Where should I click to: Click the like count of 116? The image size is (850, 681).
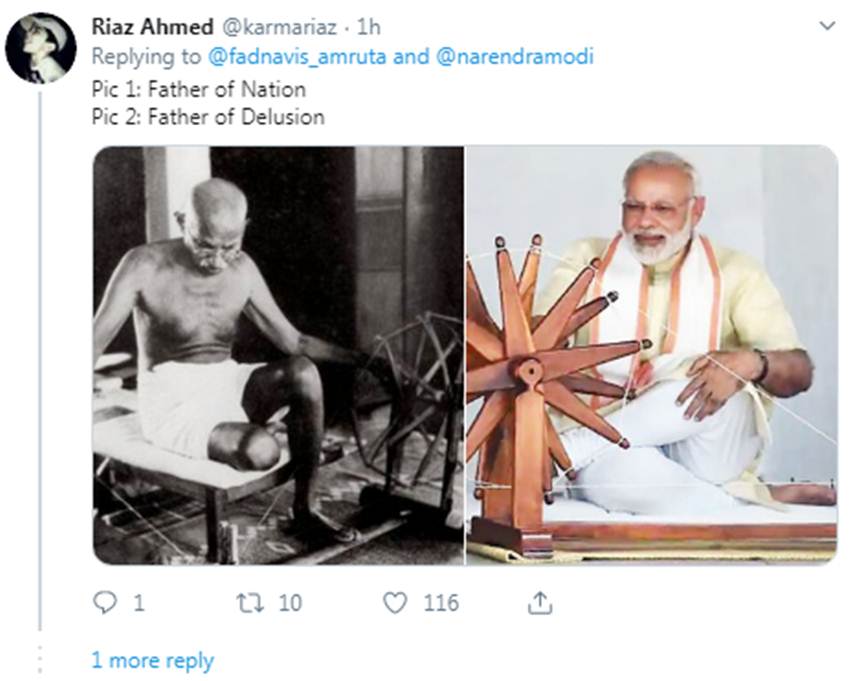point(440,602)
